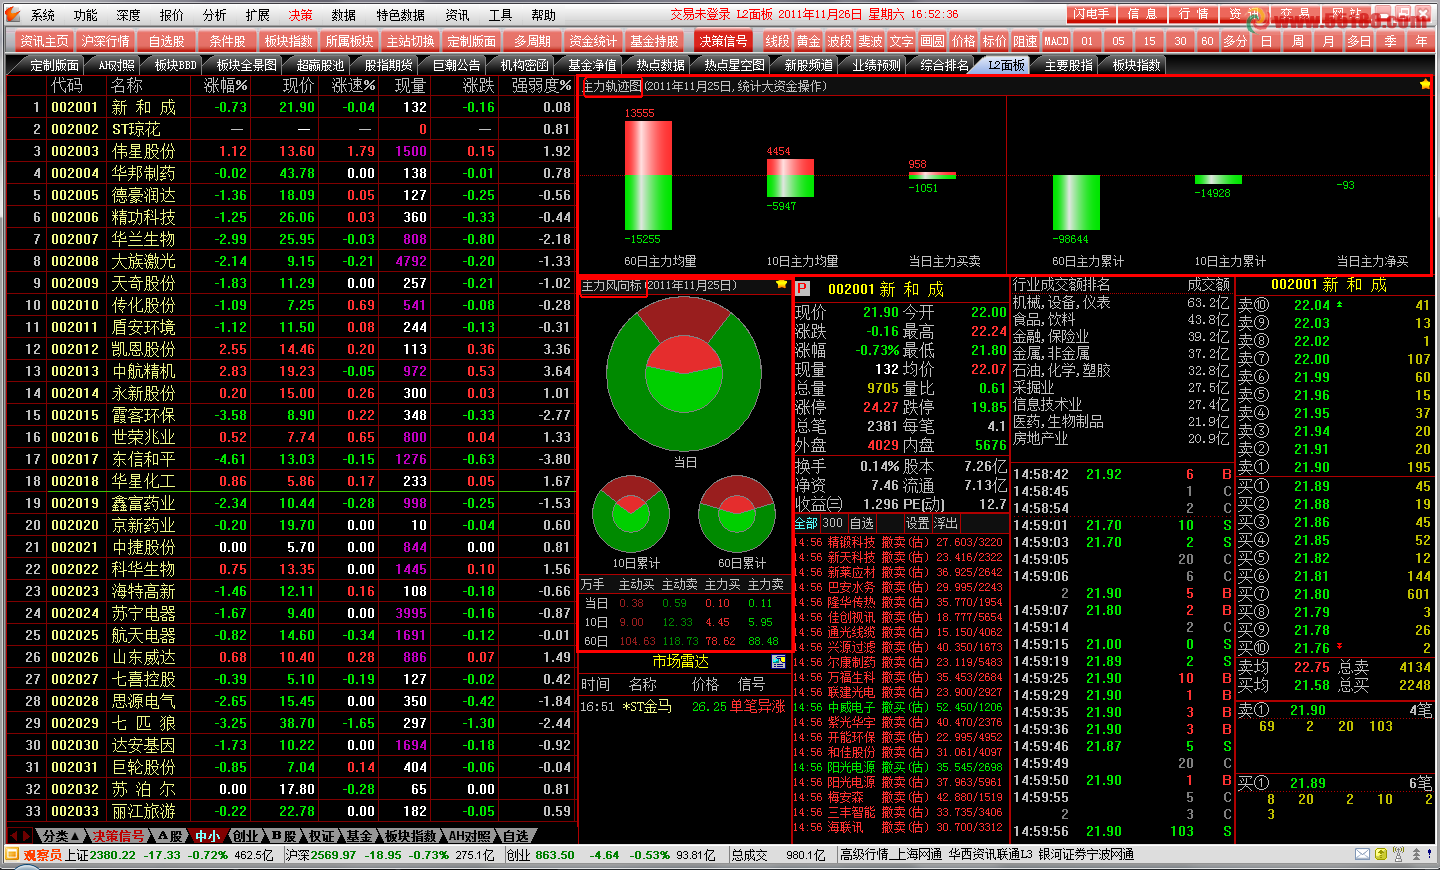The height and width of the screenshot is (870, 1440).
Task: Toggle the 全部 filter in the alert list
Action: coord(805,523)
